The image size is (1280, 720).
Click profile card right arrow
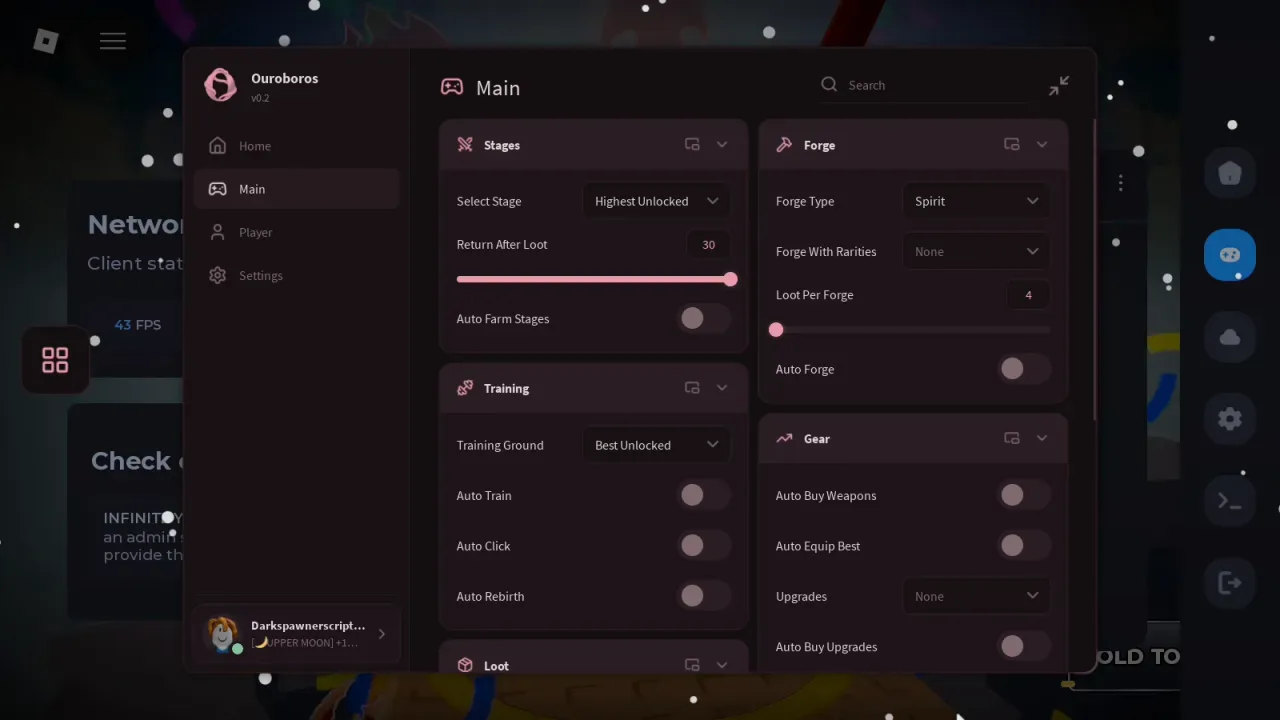tap(381, 633)
